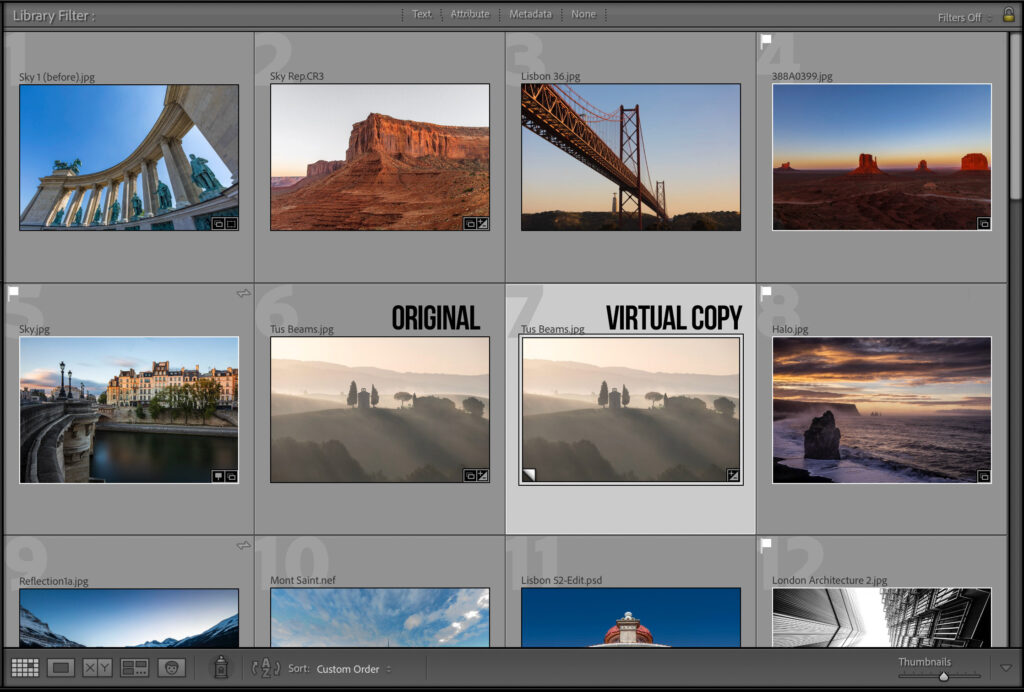Select the Reflection1a.jpg mountain thumbnail
Screen dimensions: 1024x692
(129, 618)
